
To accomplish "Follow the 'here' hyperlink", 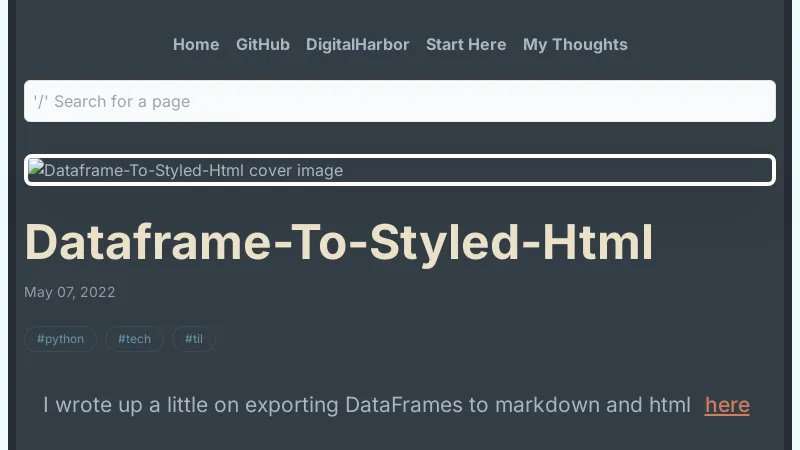I will [727, 405].
